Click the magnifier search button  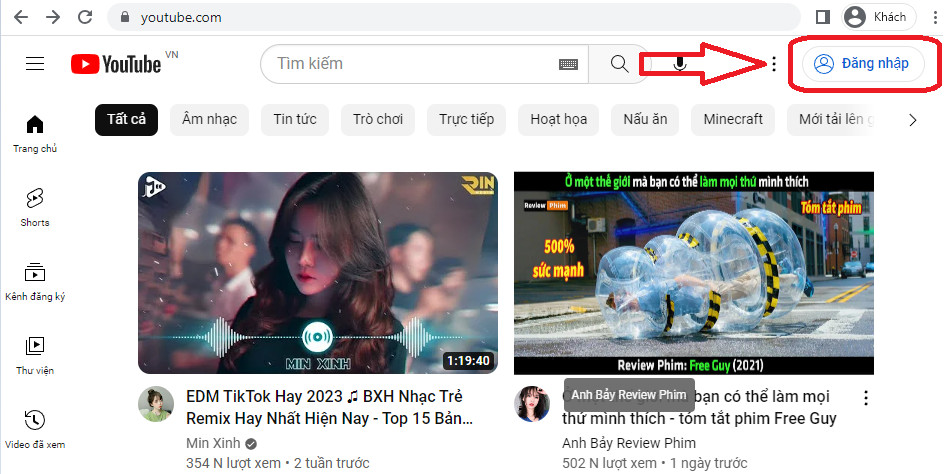click(619, 63)
